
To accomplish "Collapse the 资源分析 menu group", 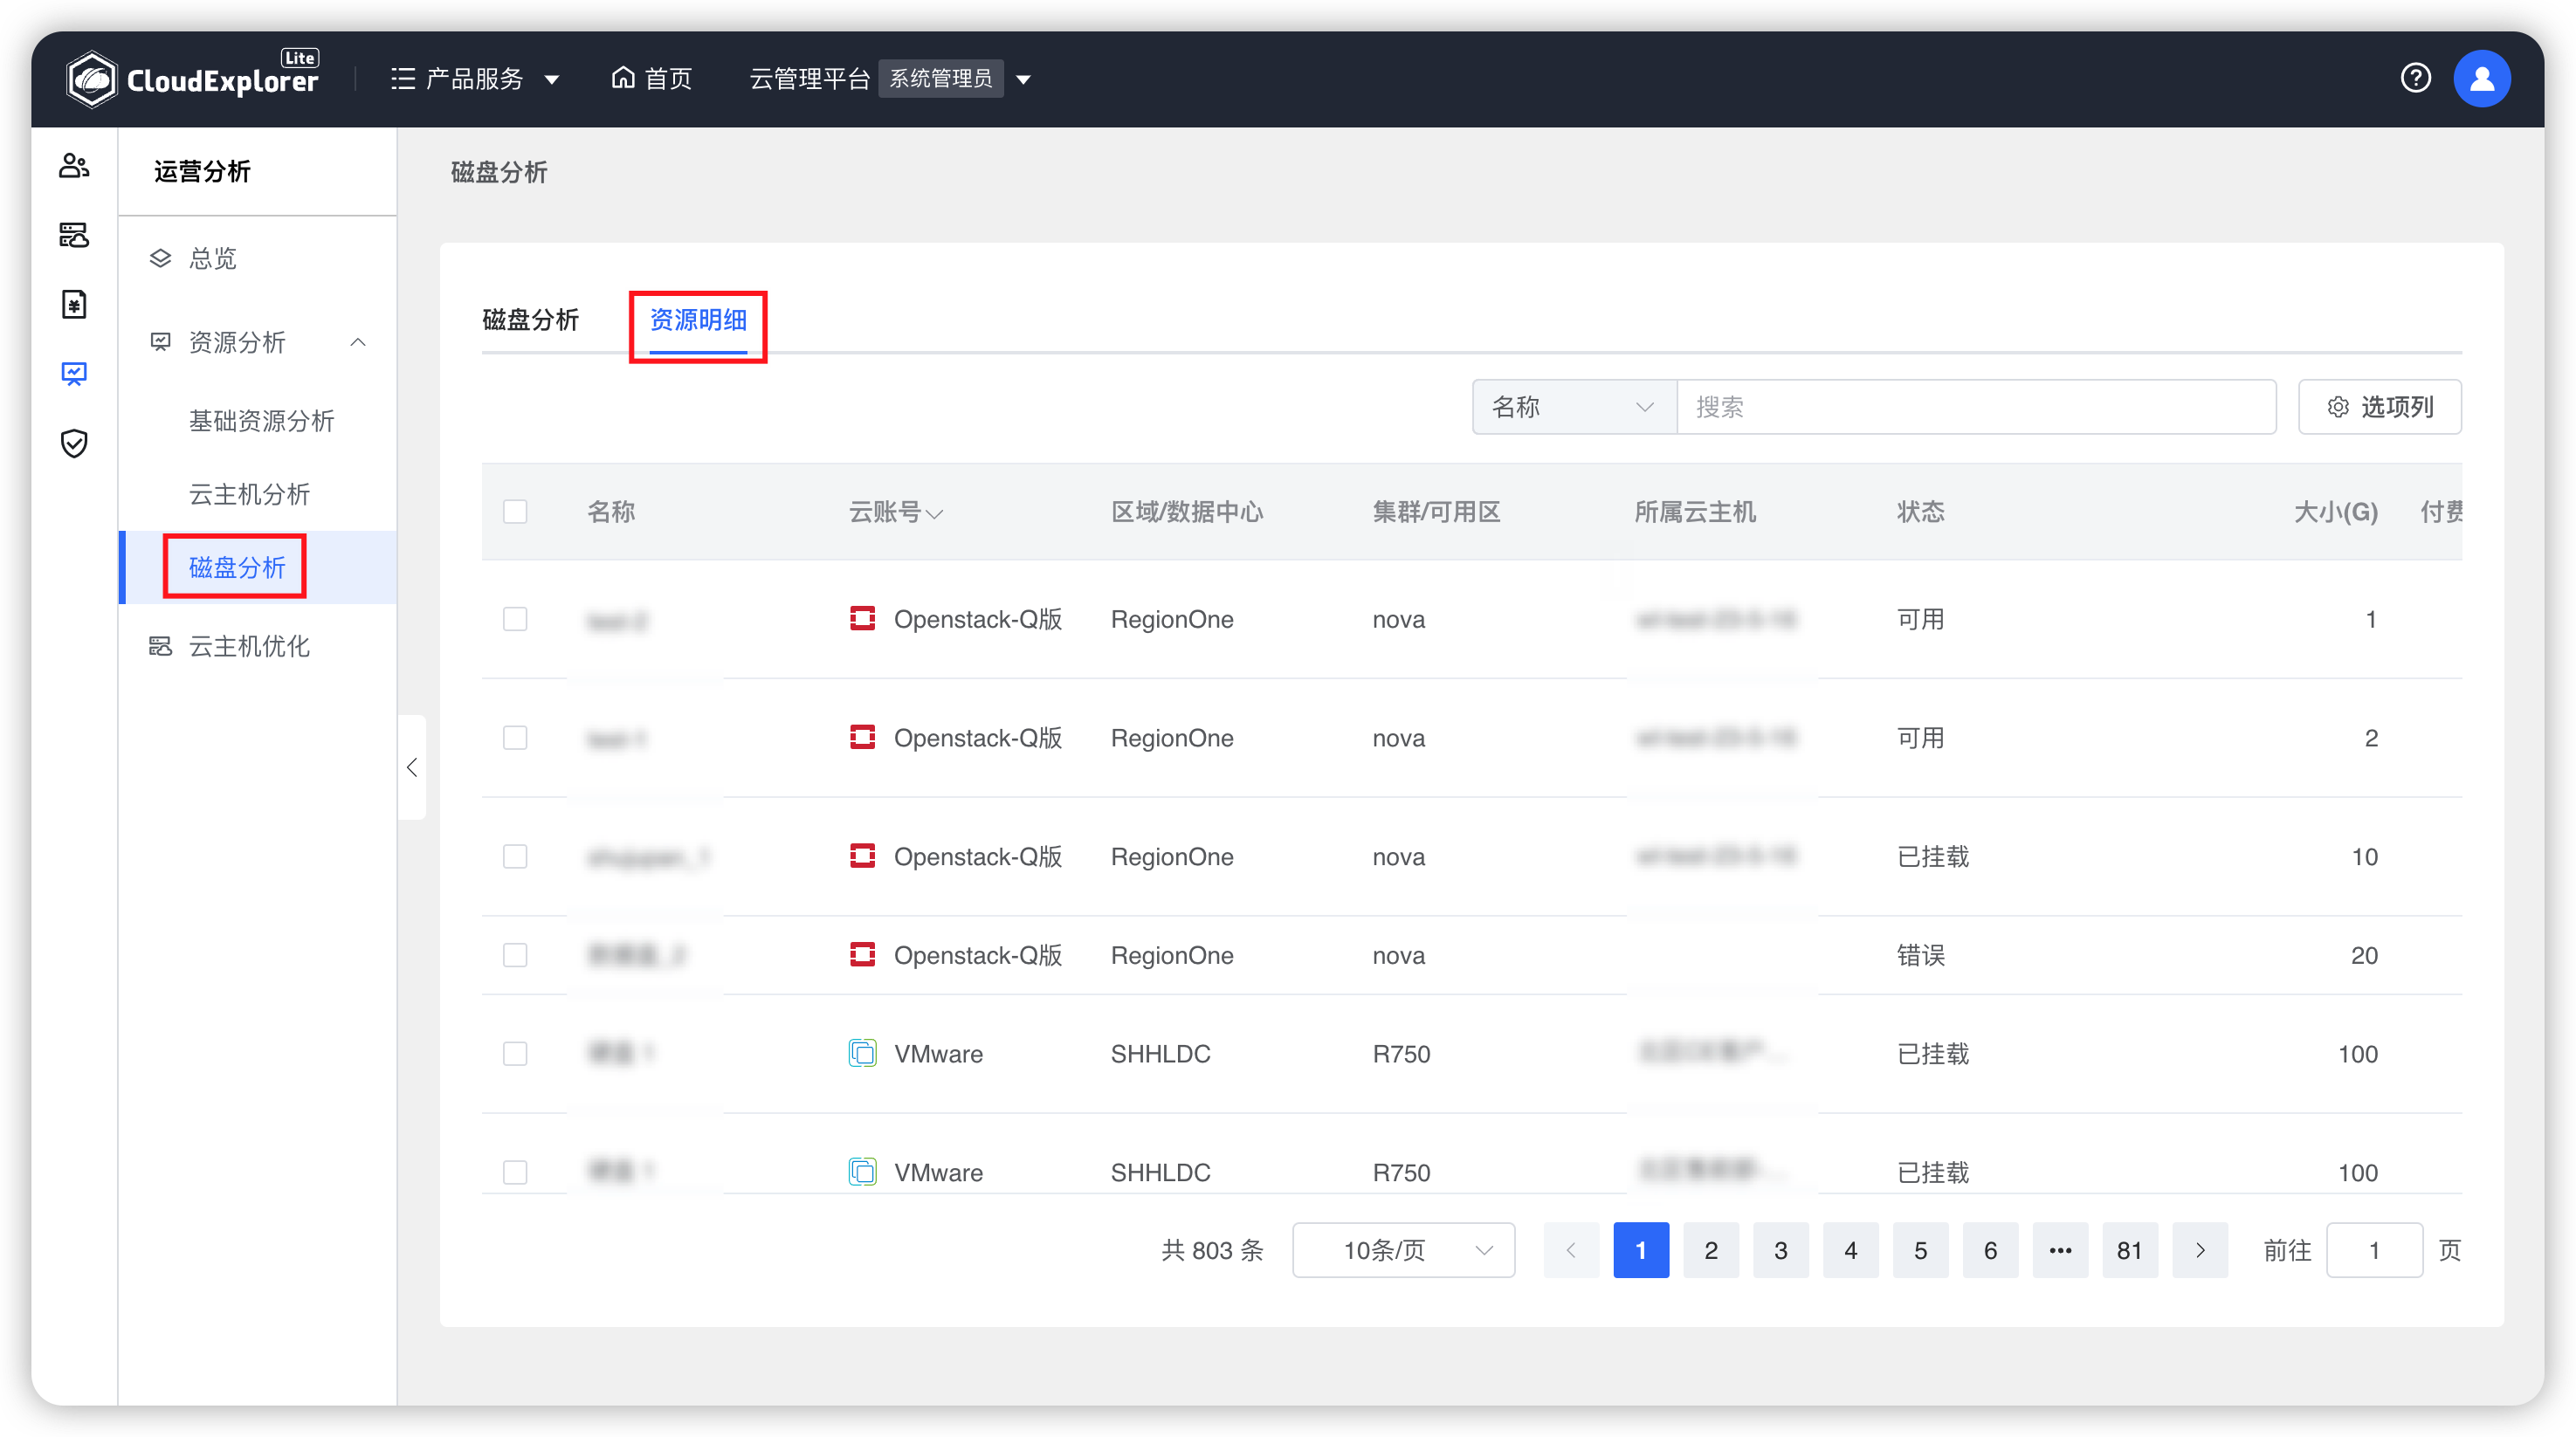I will point(358,342).
